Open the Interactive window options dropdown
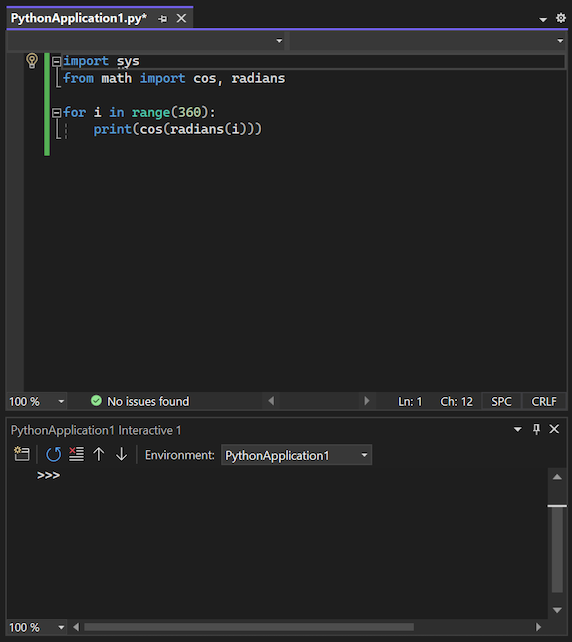The image size is (572, 642). pos(518,429)
